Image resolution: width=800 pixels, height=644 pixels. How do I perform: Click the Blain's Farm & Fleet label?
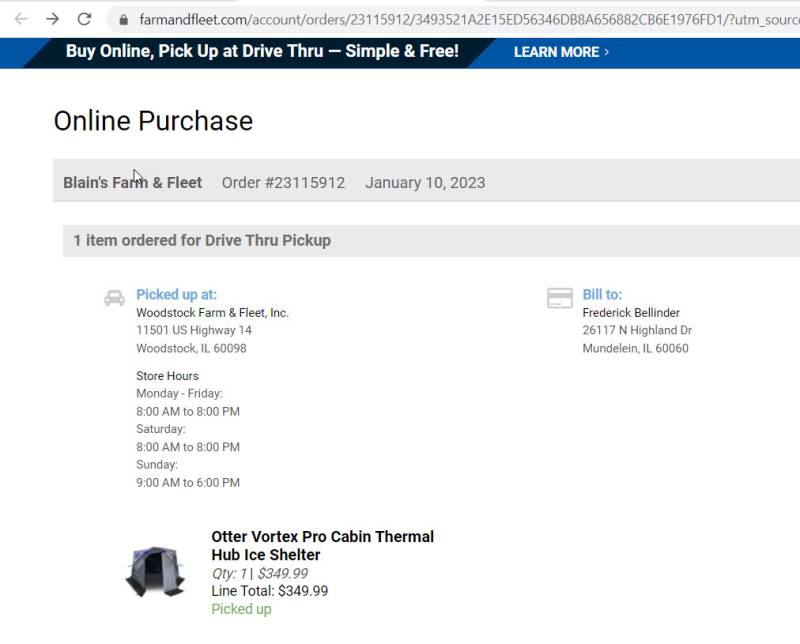point(133,183)
